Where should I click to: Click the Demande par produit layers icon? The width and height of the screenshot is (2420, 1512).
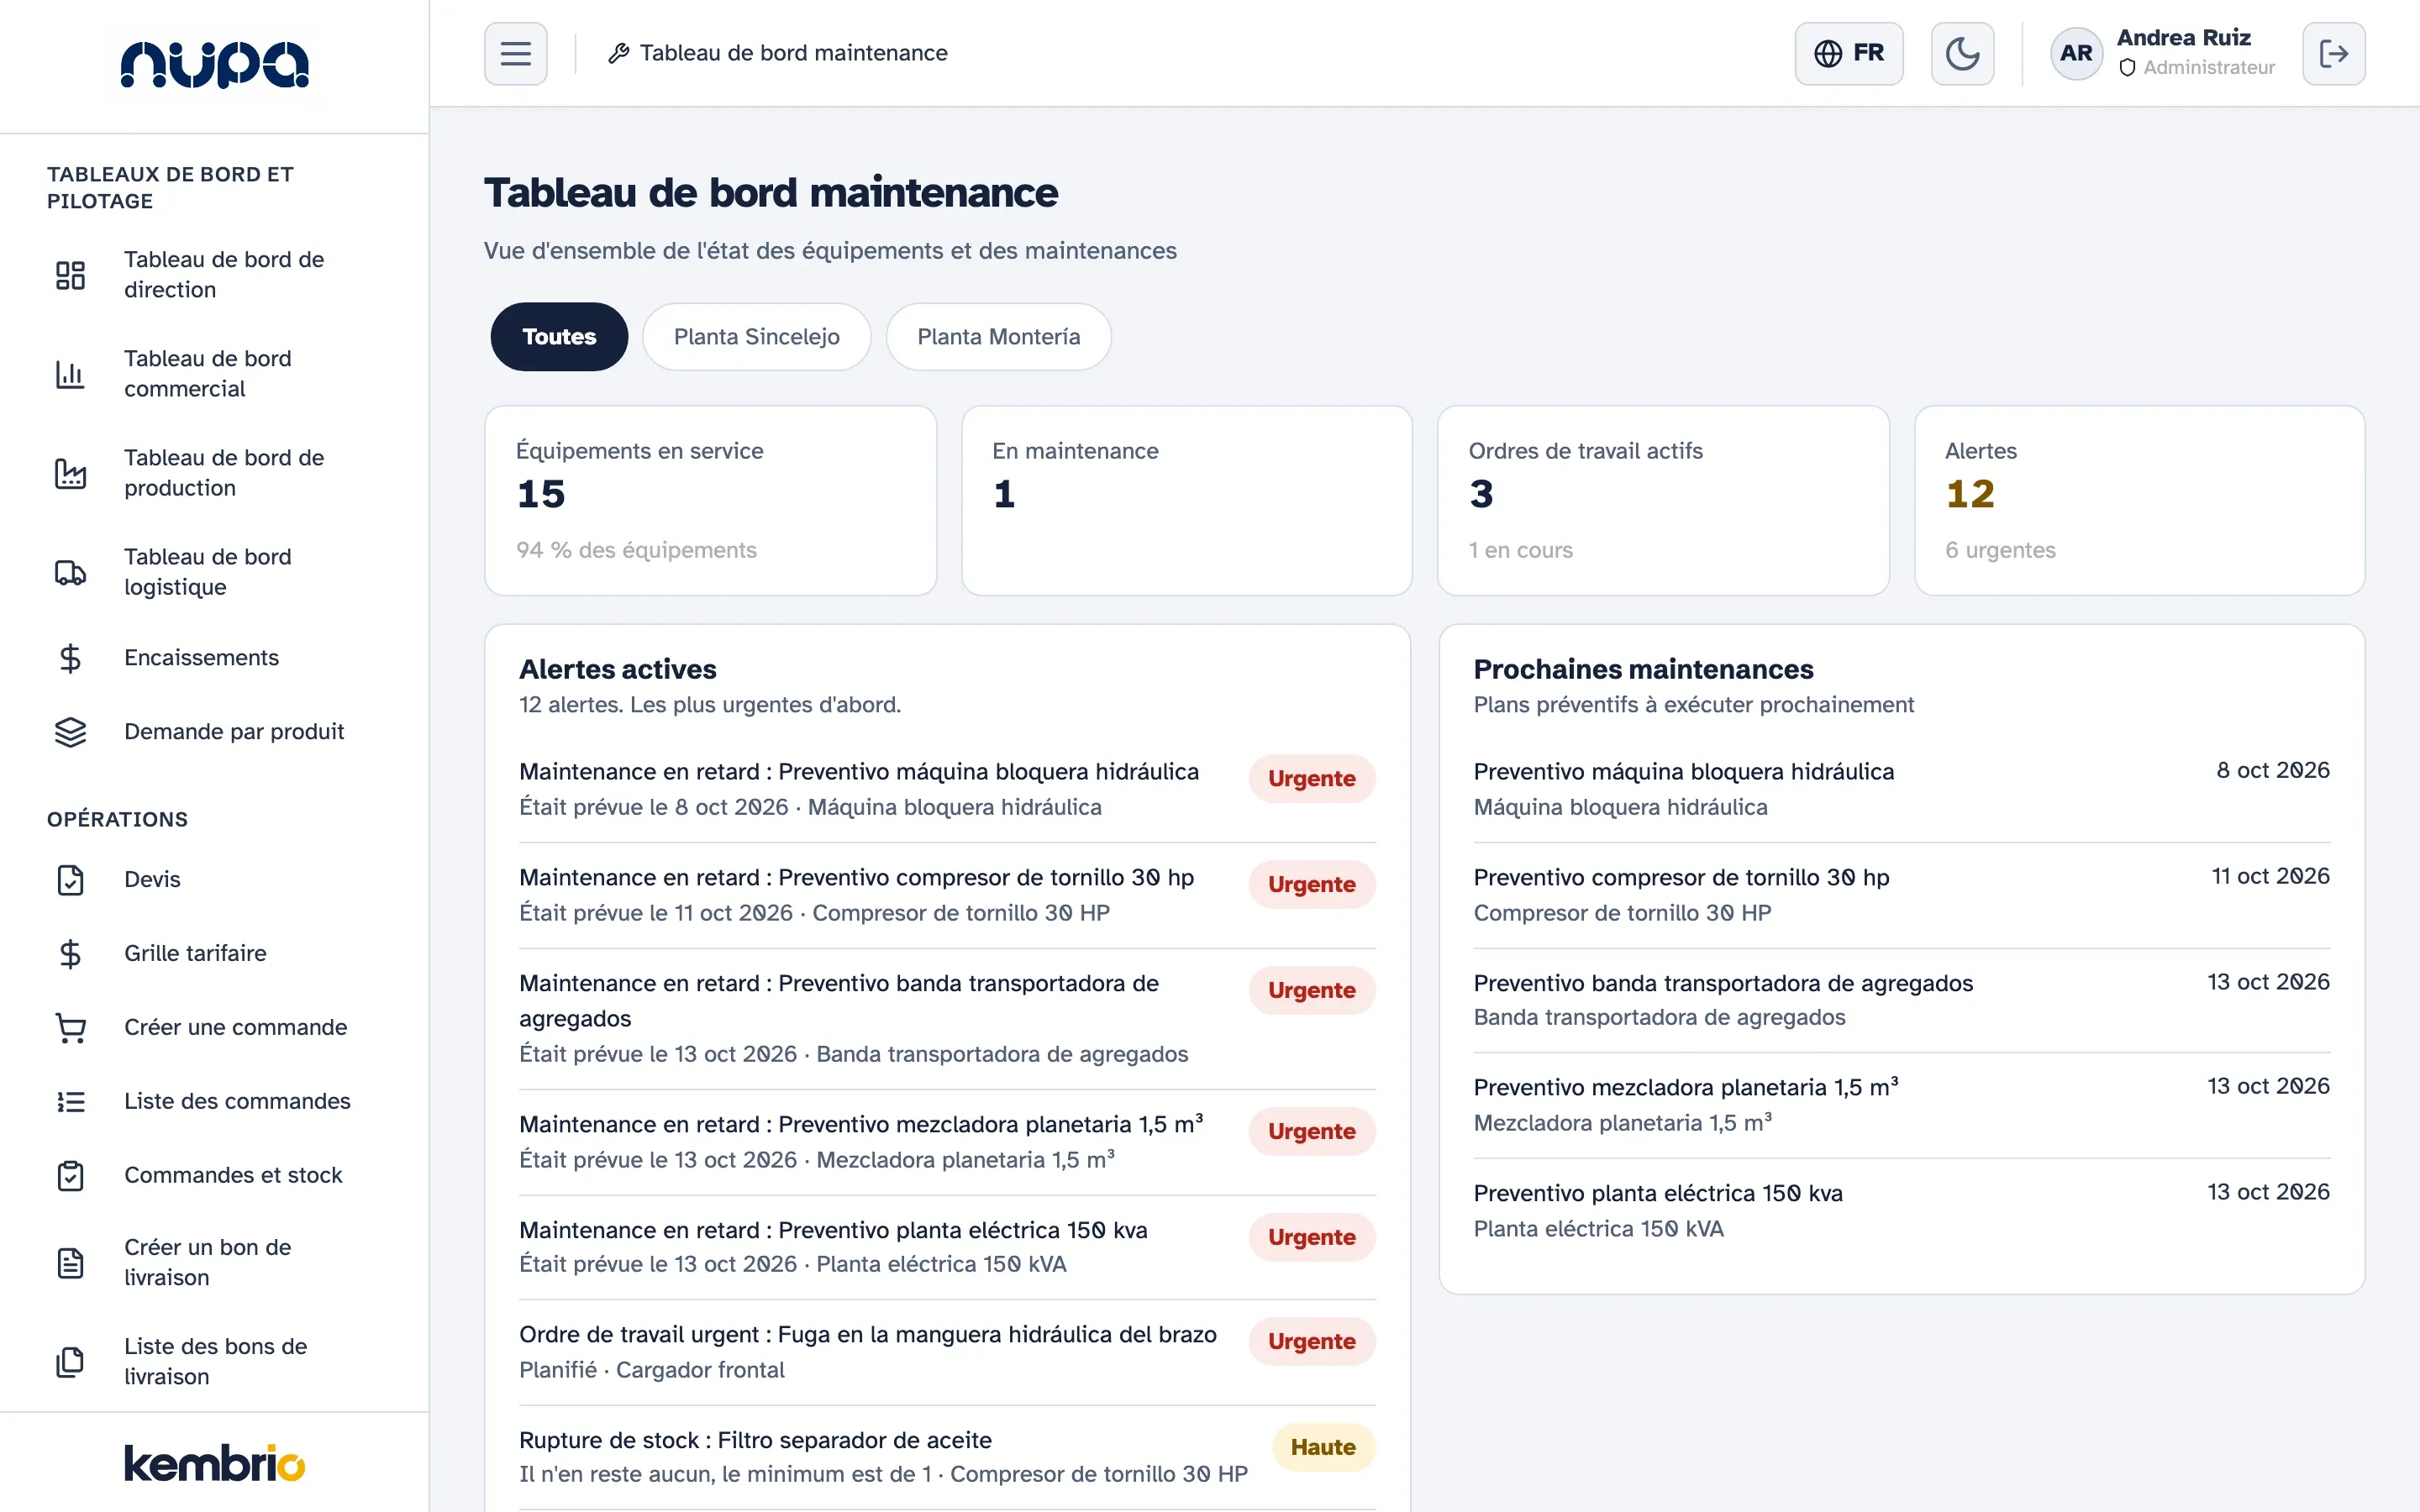pos(70,732)
